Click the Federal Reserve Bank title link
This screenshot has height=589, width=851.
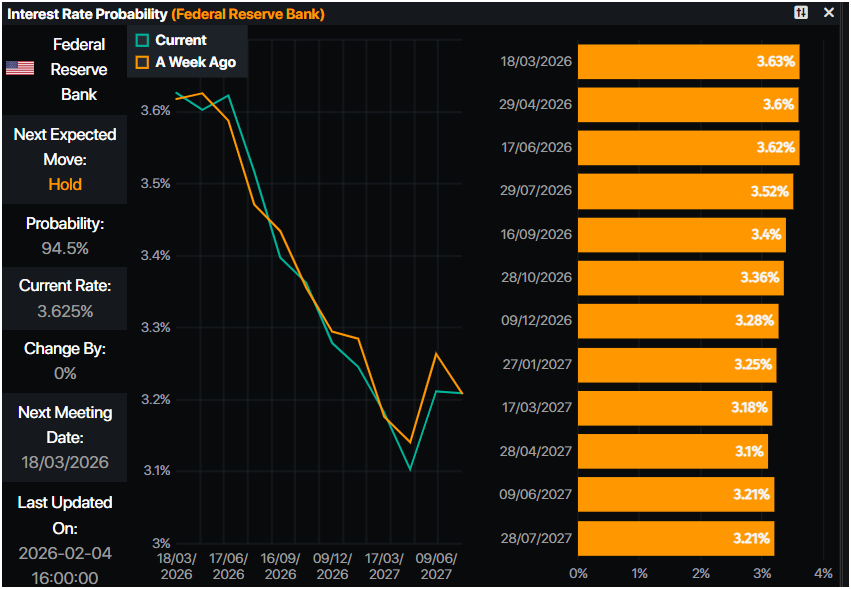pyautogui.click(x=248, y=14)
